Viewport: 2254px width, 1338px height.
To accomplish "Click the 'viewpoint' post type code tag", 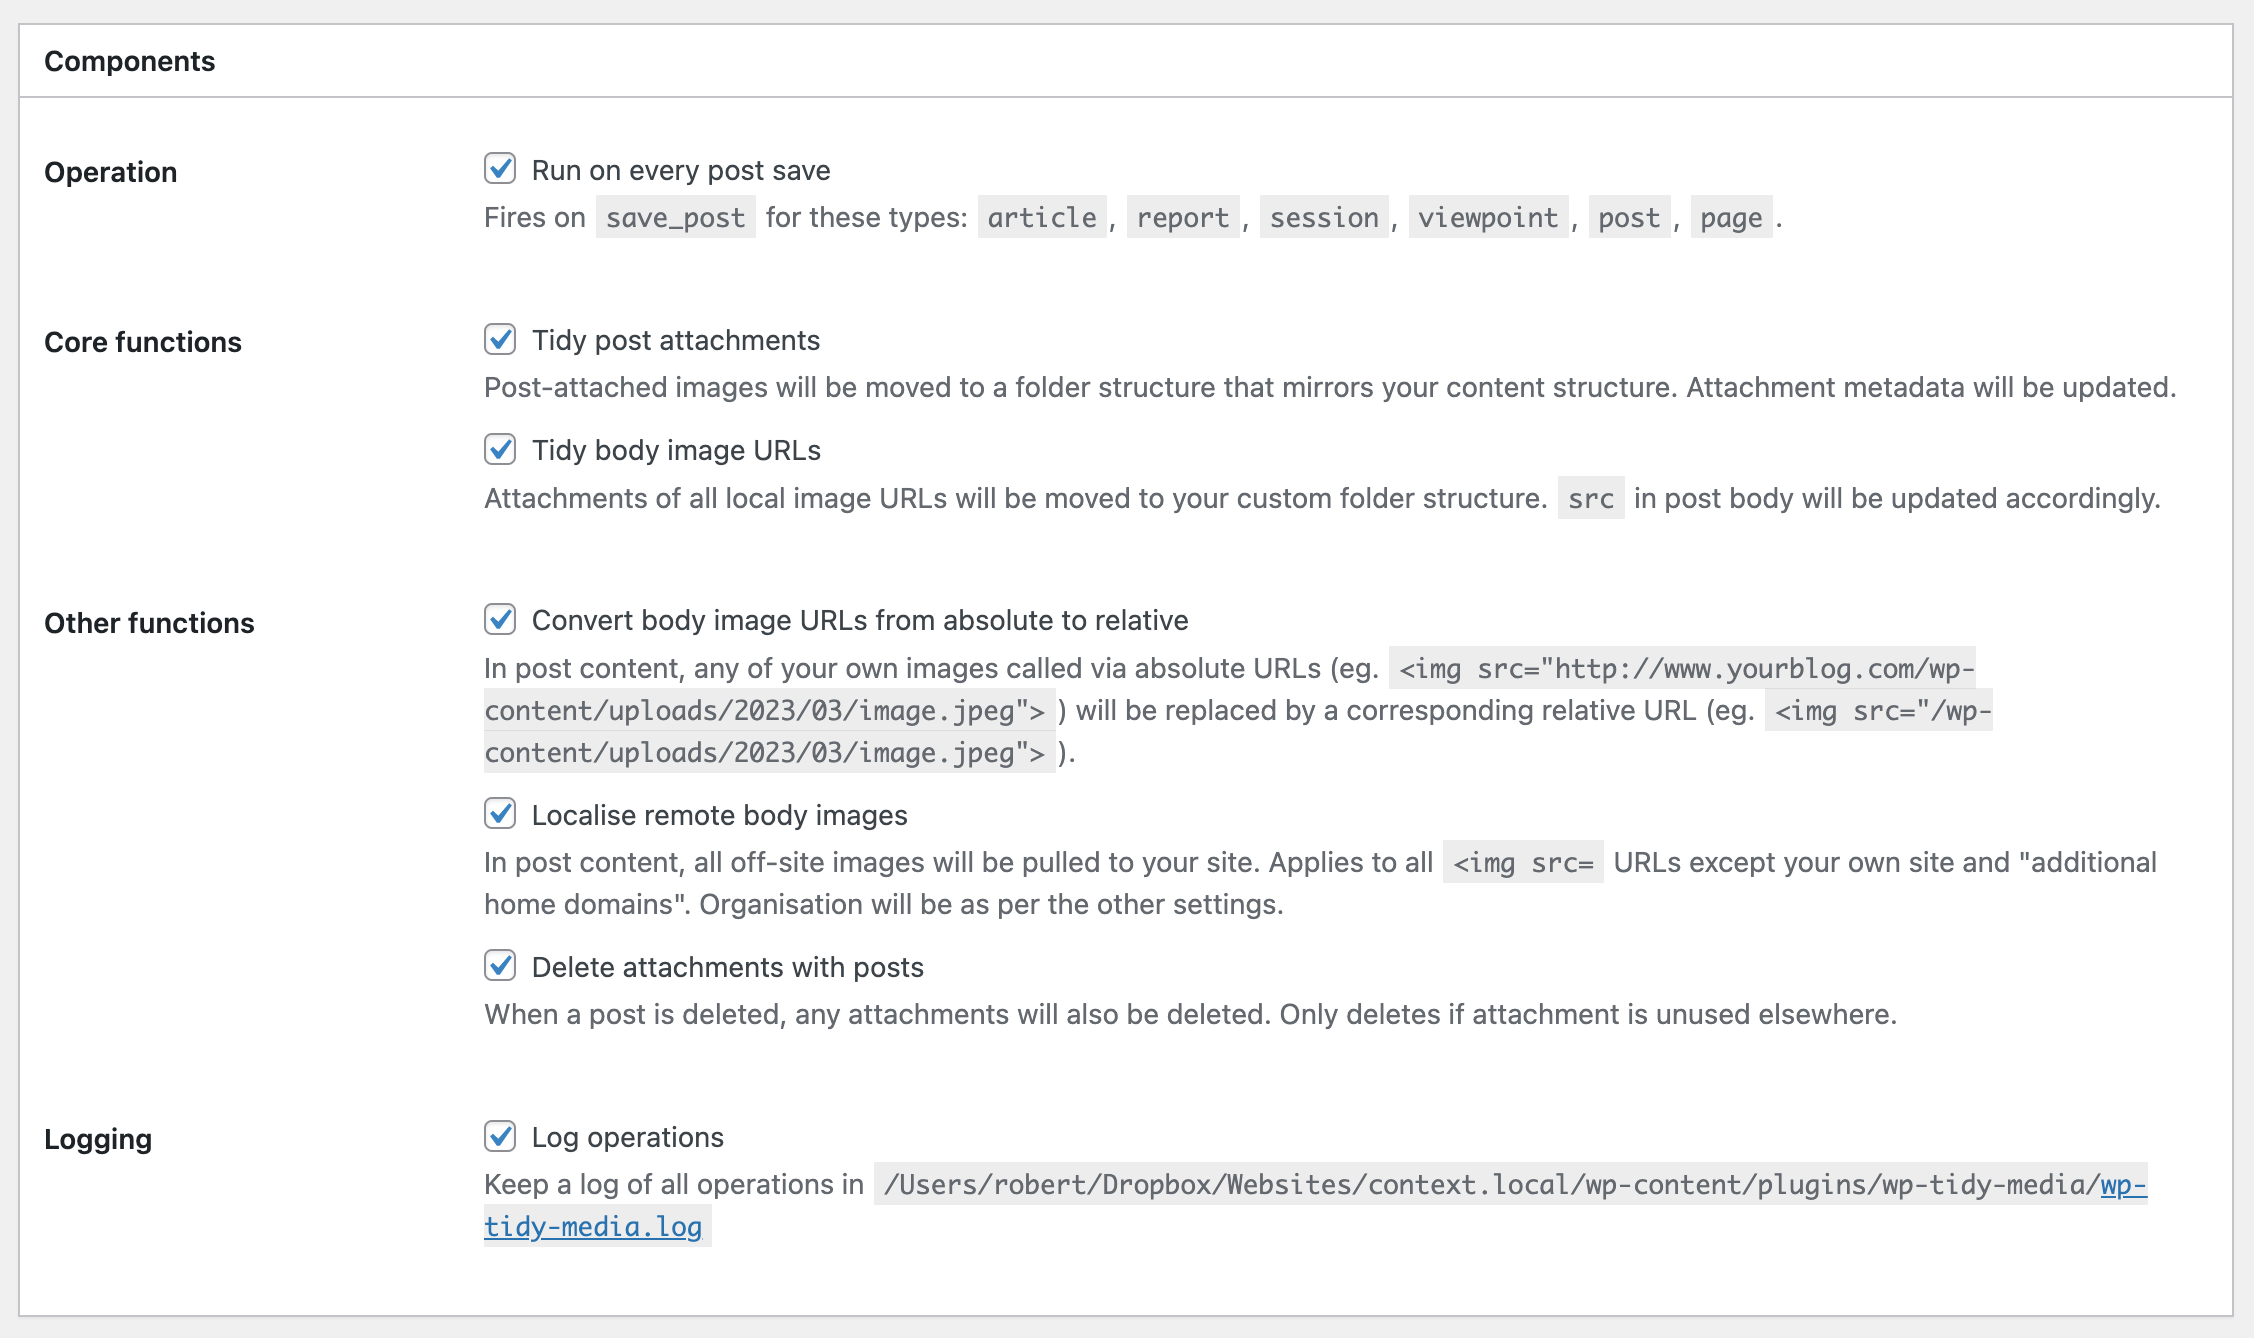I will pyautogui.click(x=1487, y=217).
